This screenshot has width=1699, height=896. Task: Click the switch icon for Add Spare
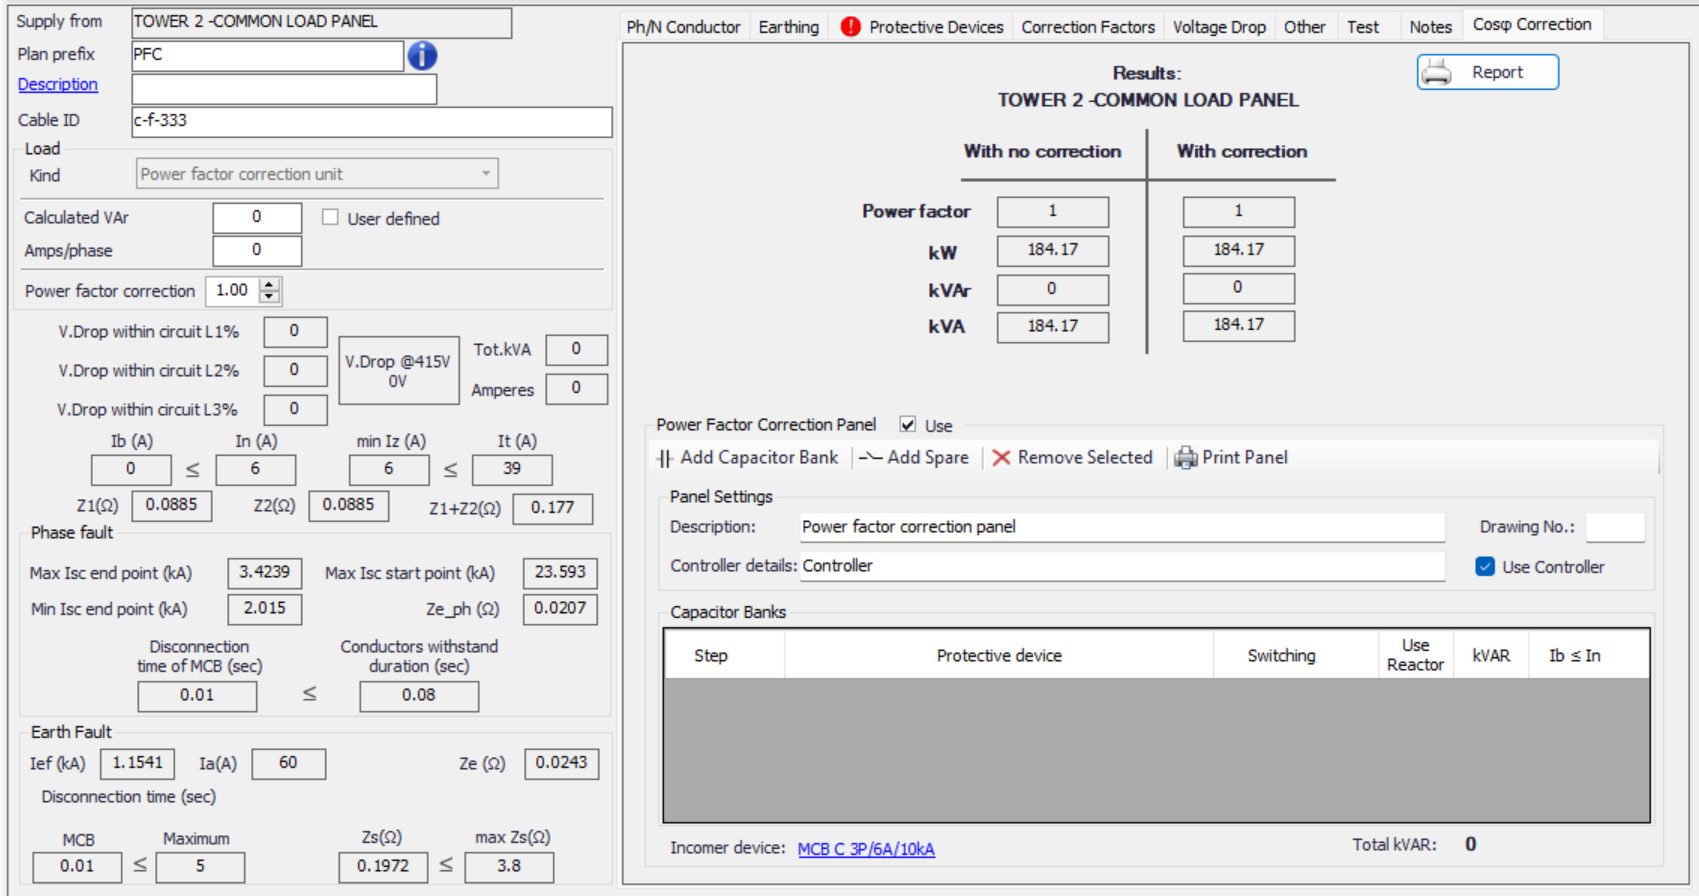(x=870, y=458)
